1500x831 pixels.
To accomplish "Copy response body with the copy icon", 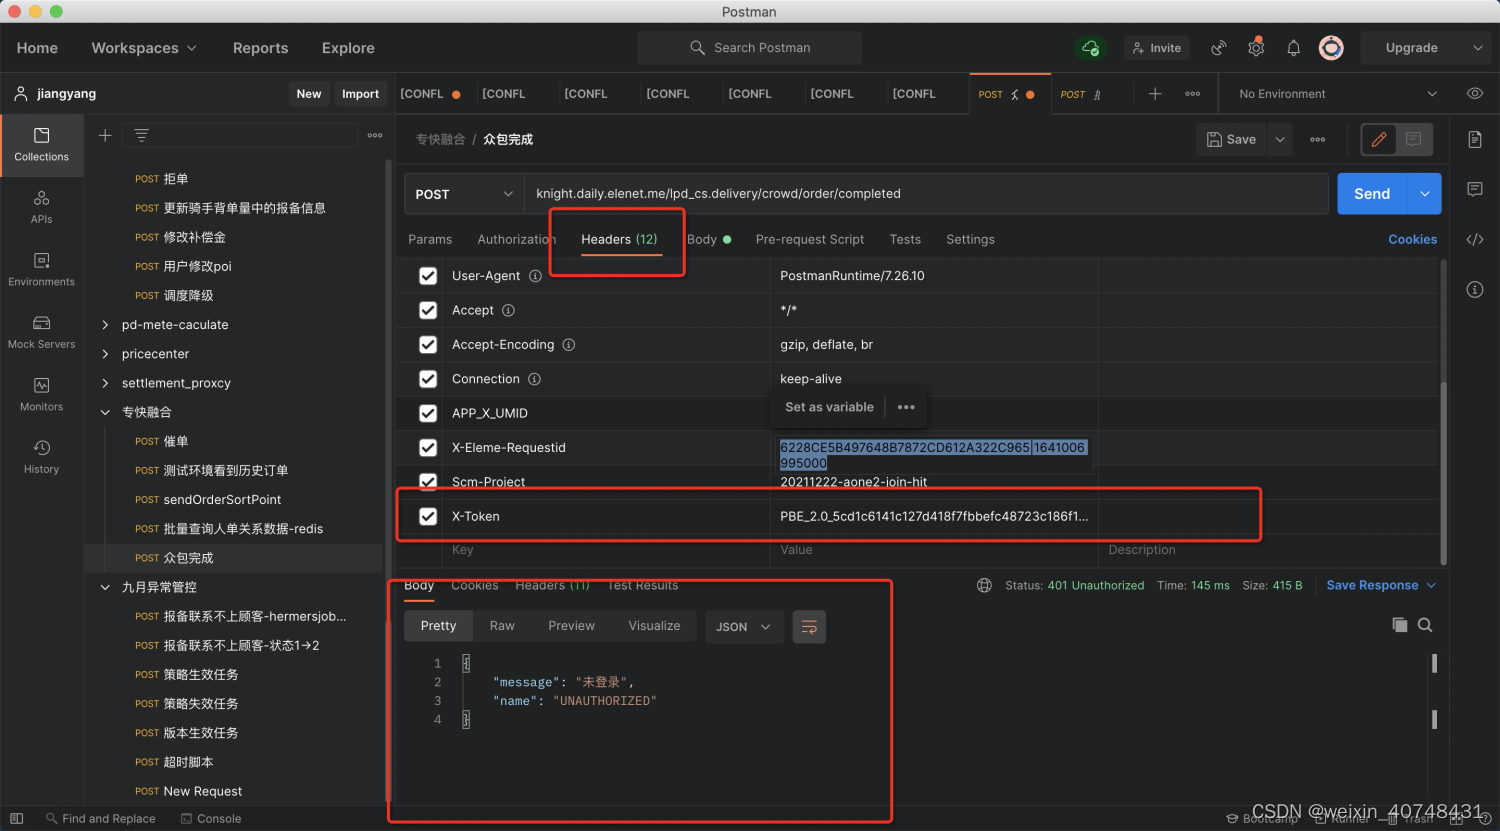I will click(1400, 625).
